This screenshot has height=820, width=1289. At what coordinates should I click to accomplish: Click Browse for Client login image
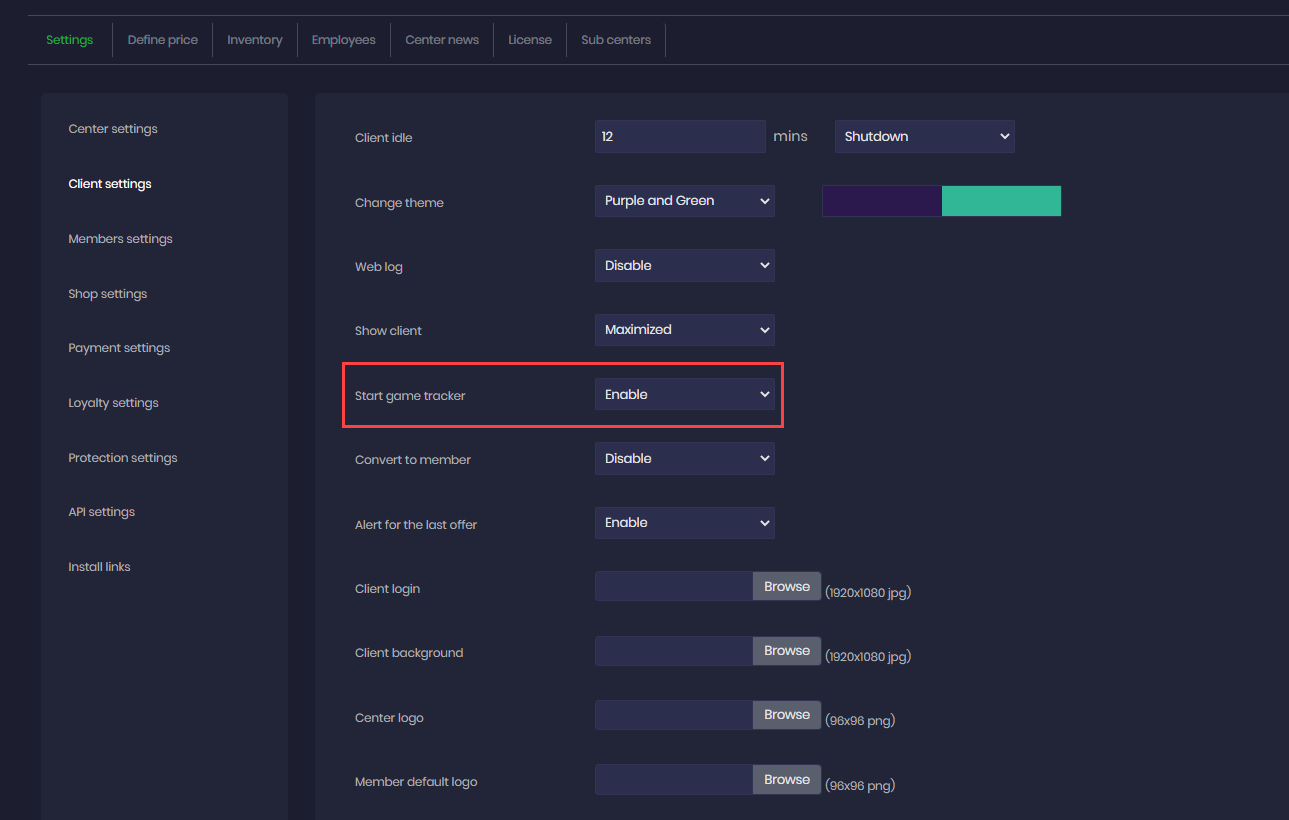786,587
